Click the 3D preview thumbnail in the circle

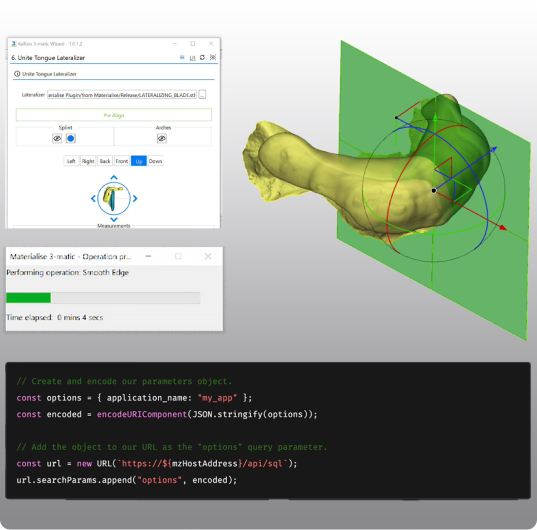[114, 199]
